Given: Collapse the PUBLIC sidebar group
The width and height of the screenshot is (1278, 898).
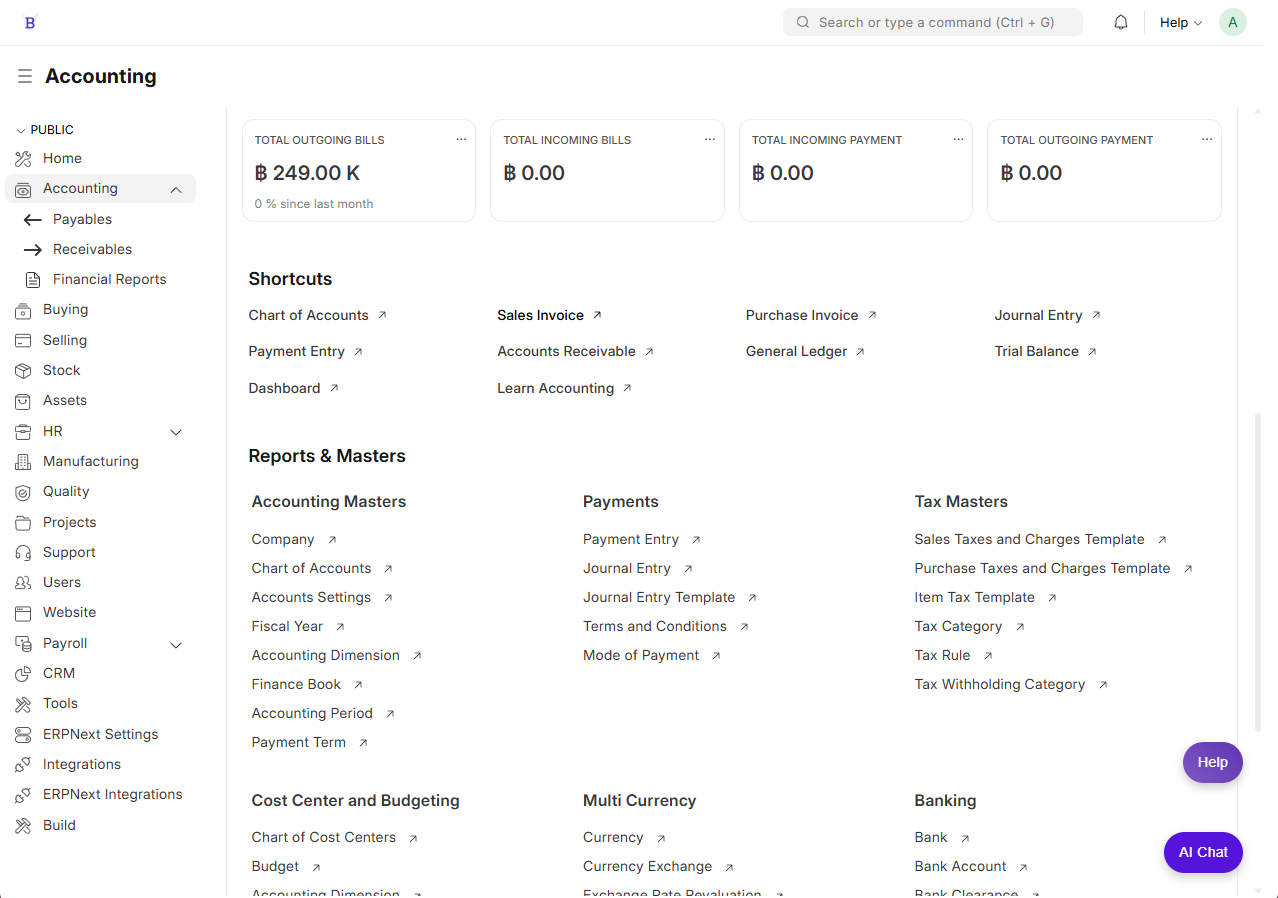Looking at the screenshot, I should tap(21, 130).
